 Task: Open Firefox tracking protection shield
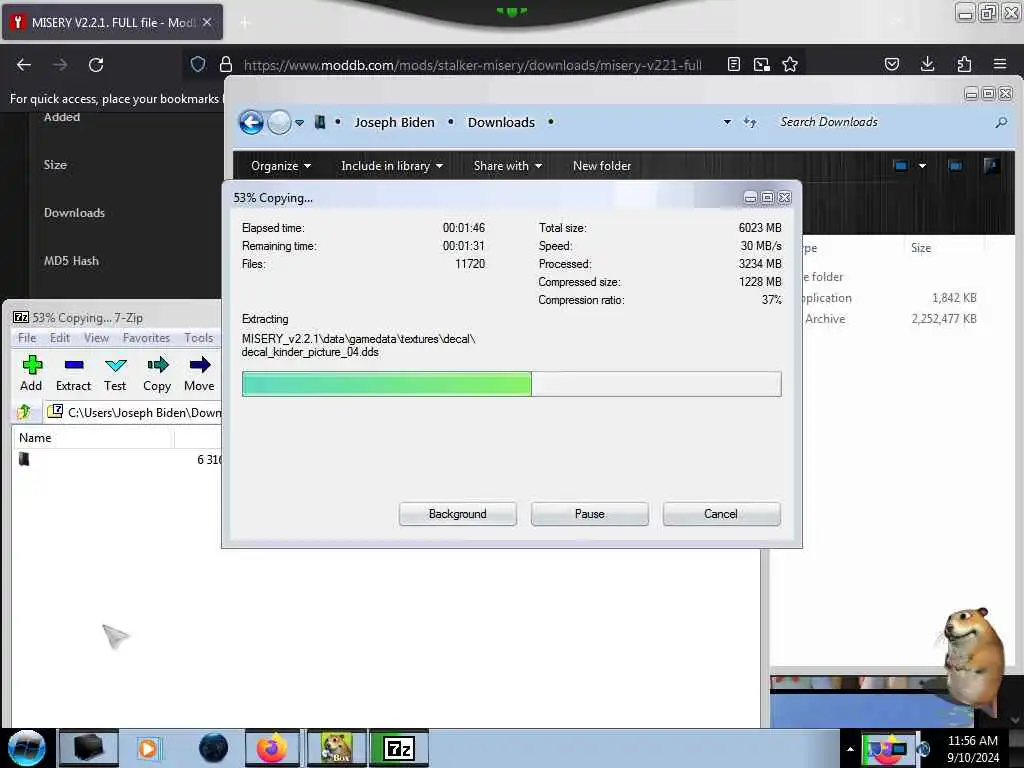click(198, 64)
